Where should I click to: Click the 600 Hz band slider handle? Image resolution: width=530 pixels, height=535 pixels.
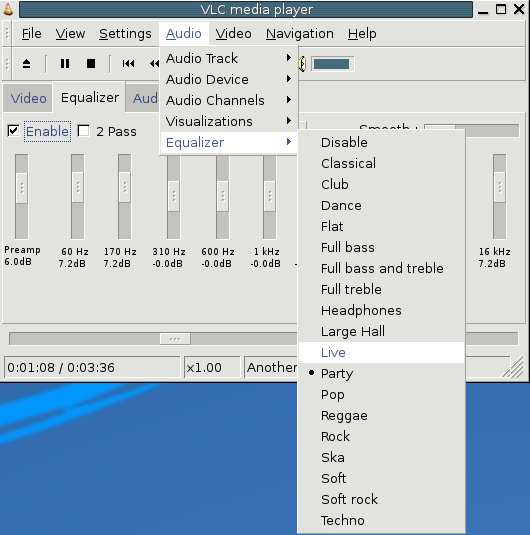223,196
